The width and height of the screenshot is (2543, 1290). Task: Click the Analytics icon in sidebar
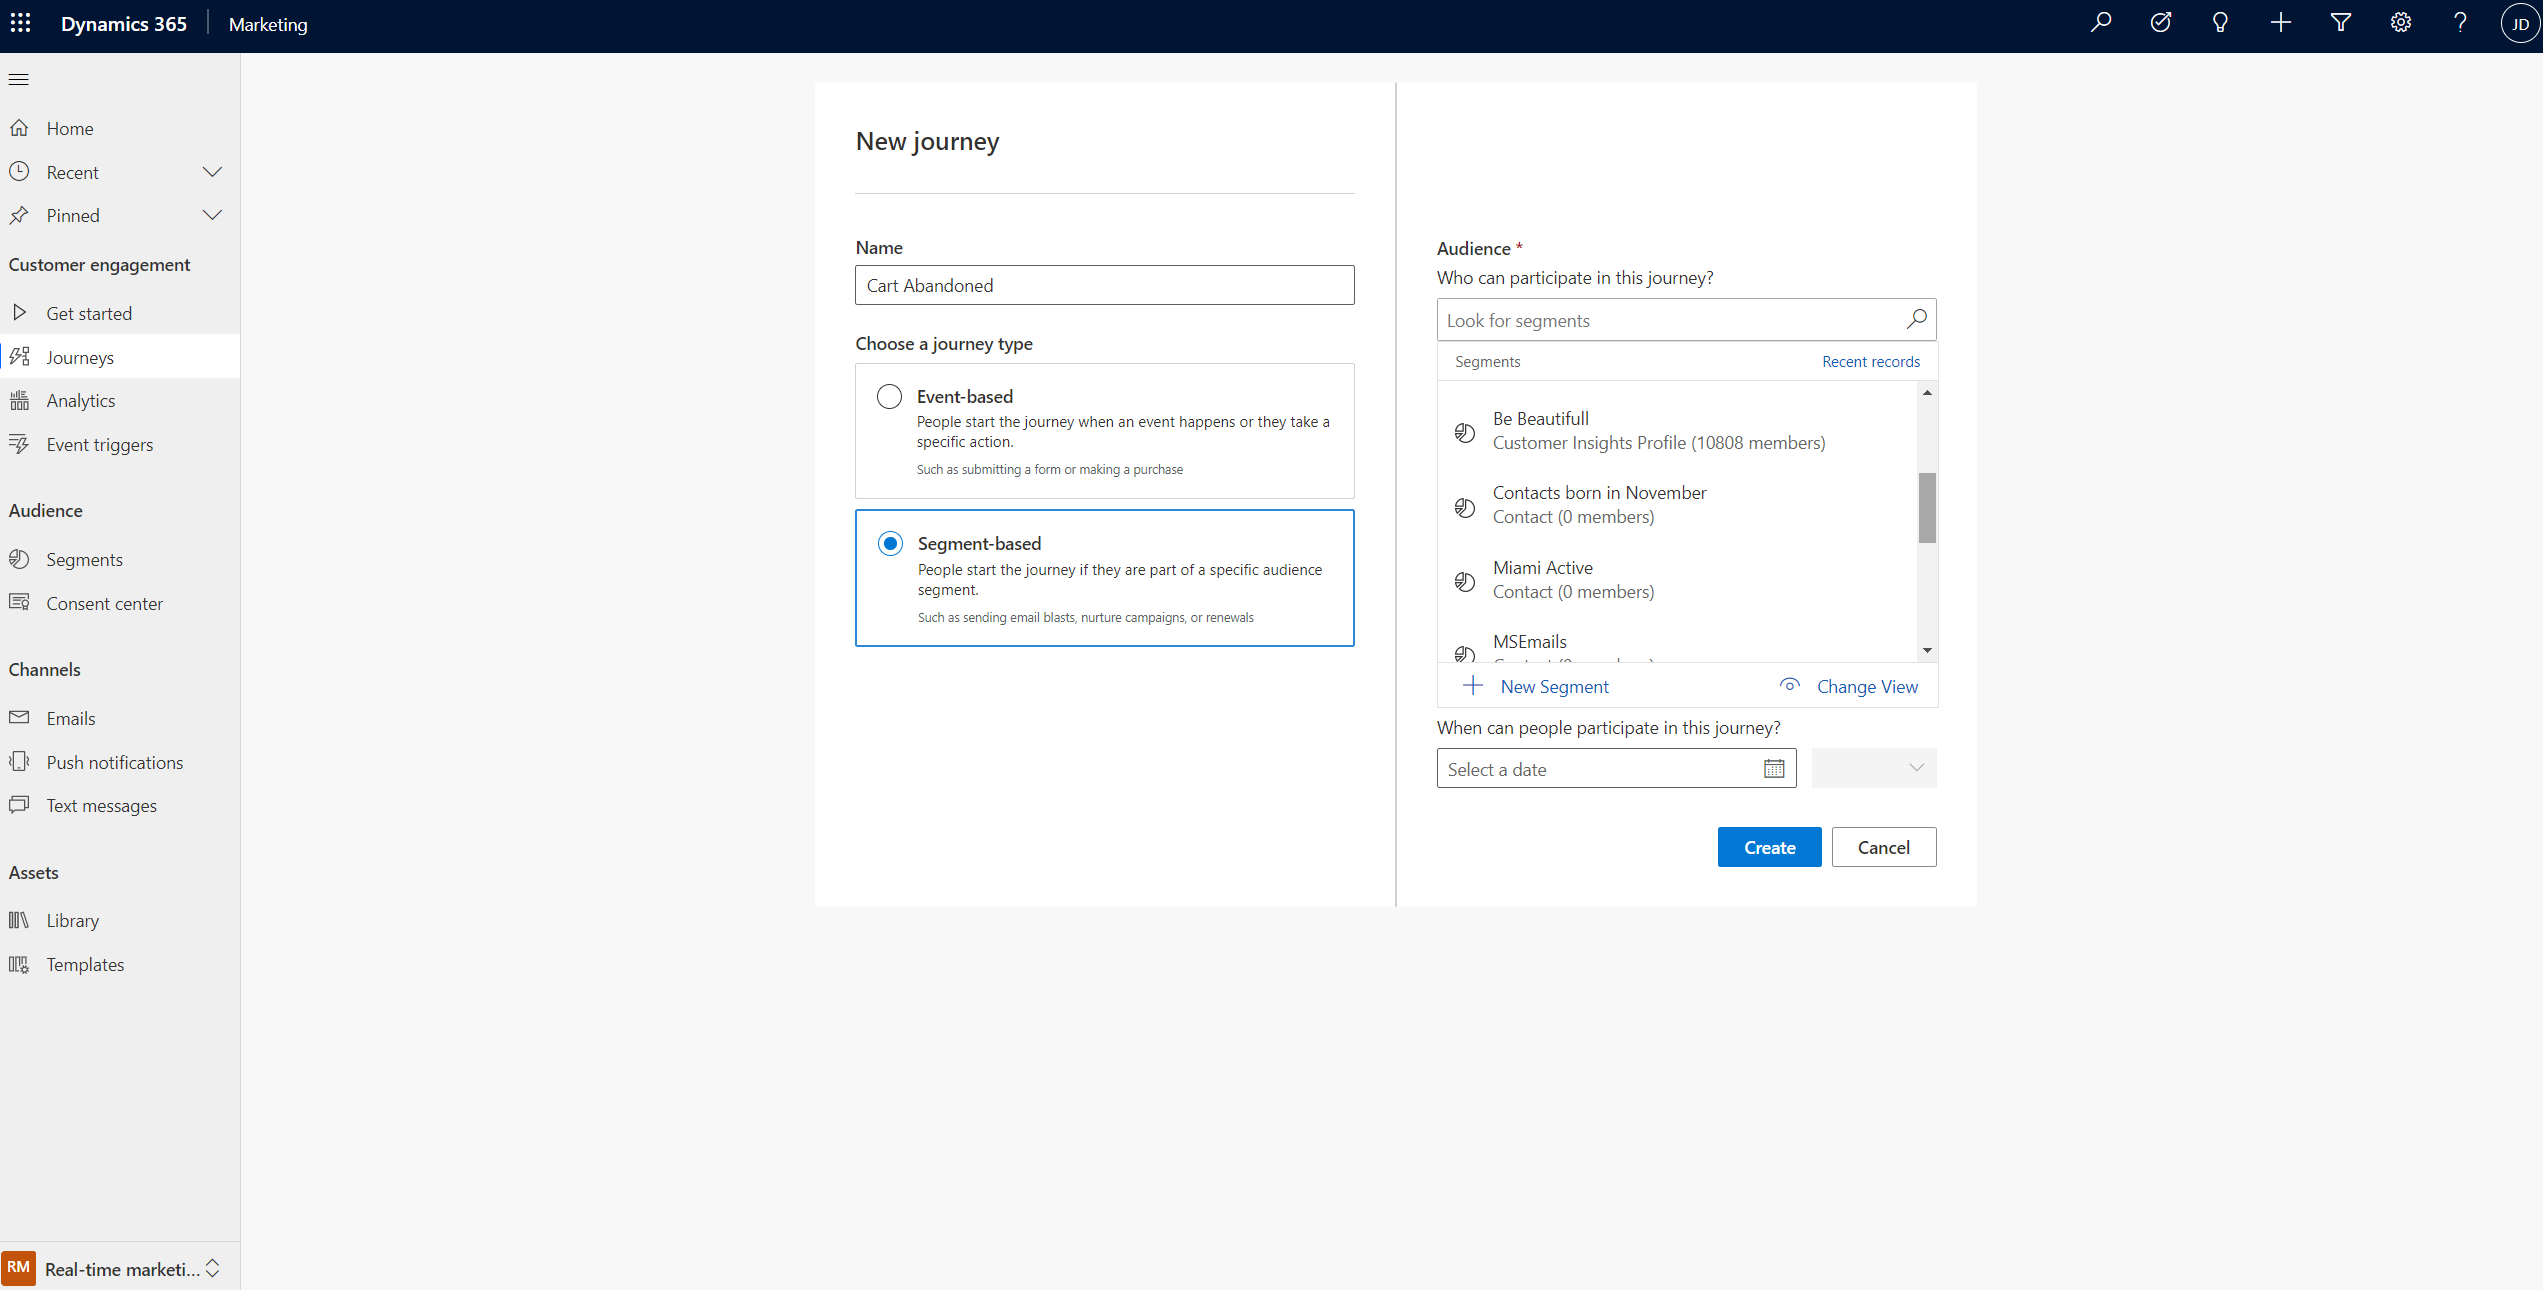tap(20, 400)
